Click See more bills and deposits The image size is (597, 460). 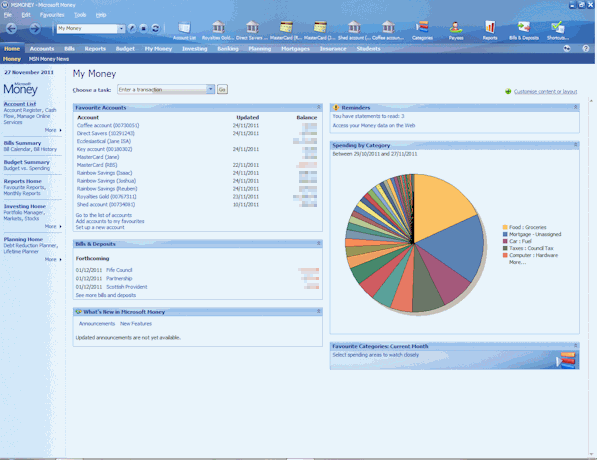[105, 295]
